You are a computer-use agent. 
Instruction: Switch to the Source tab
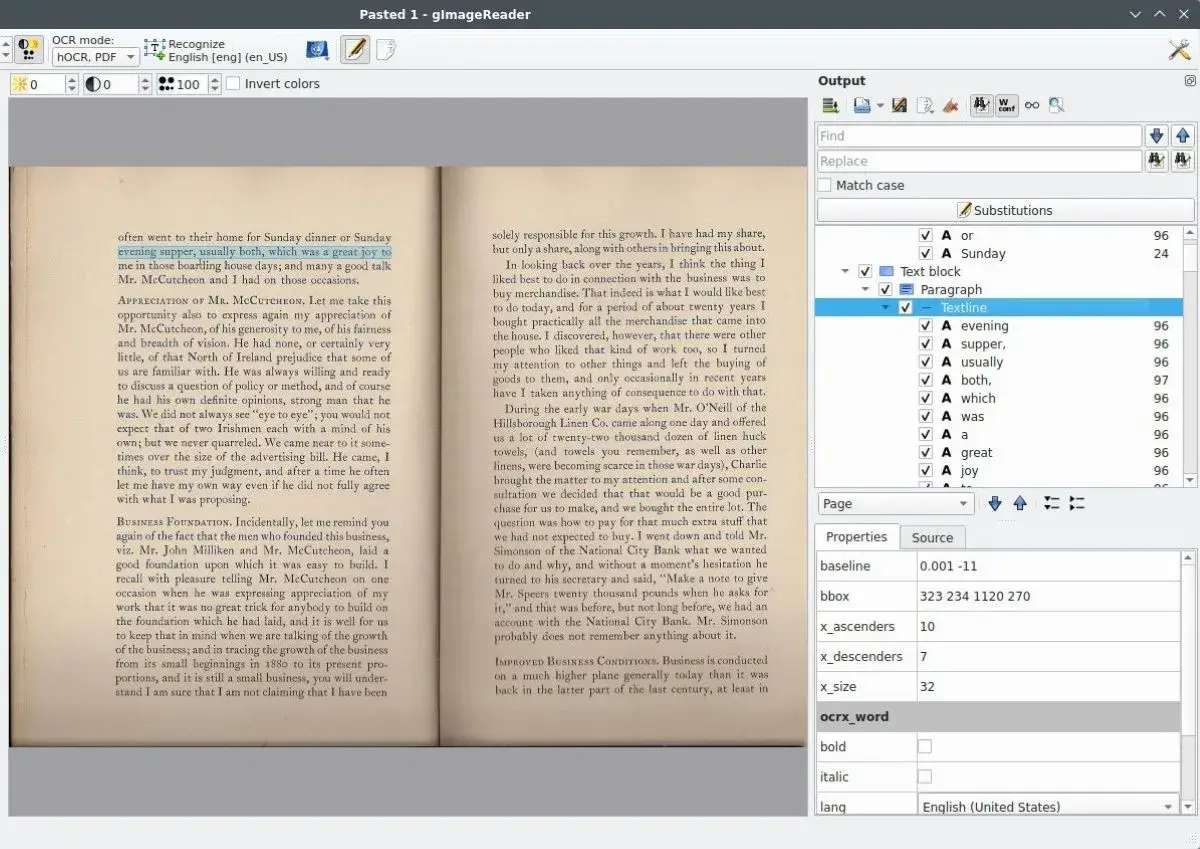[932, 537]
